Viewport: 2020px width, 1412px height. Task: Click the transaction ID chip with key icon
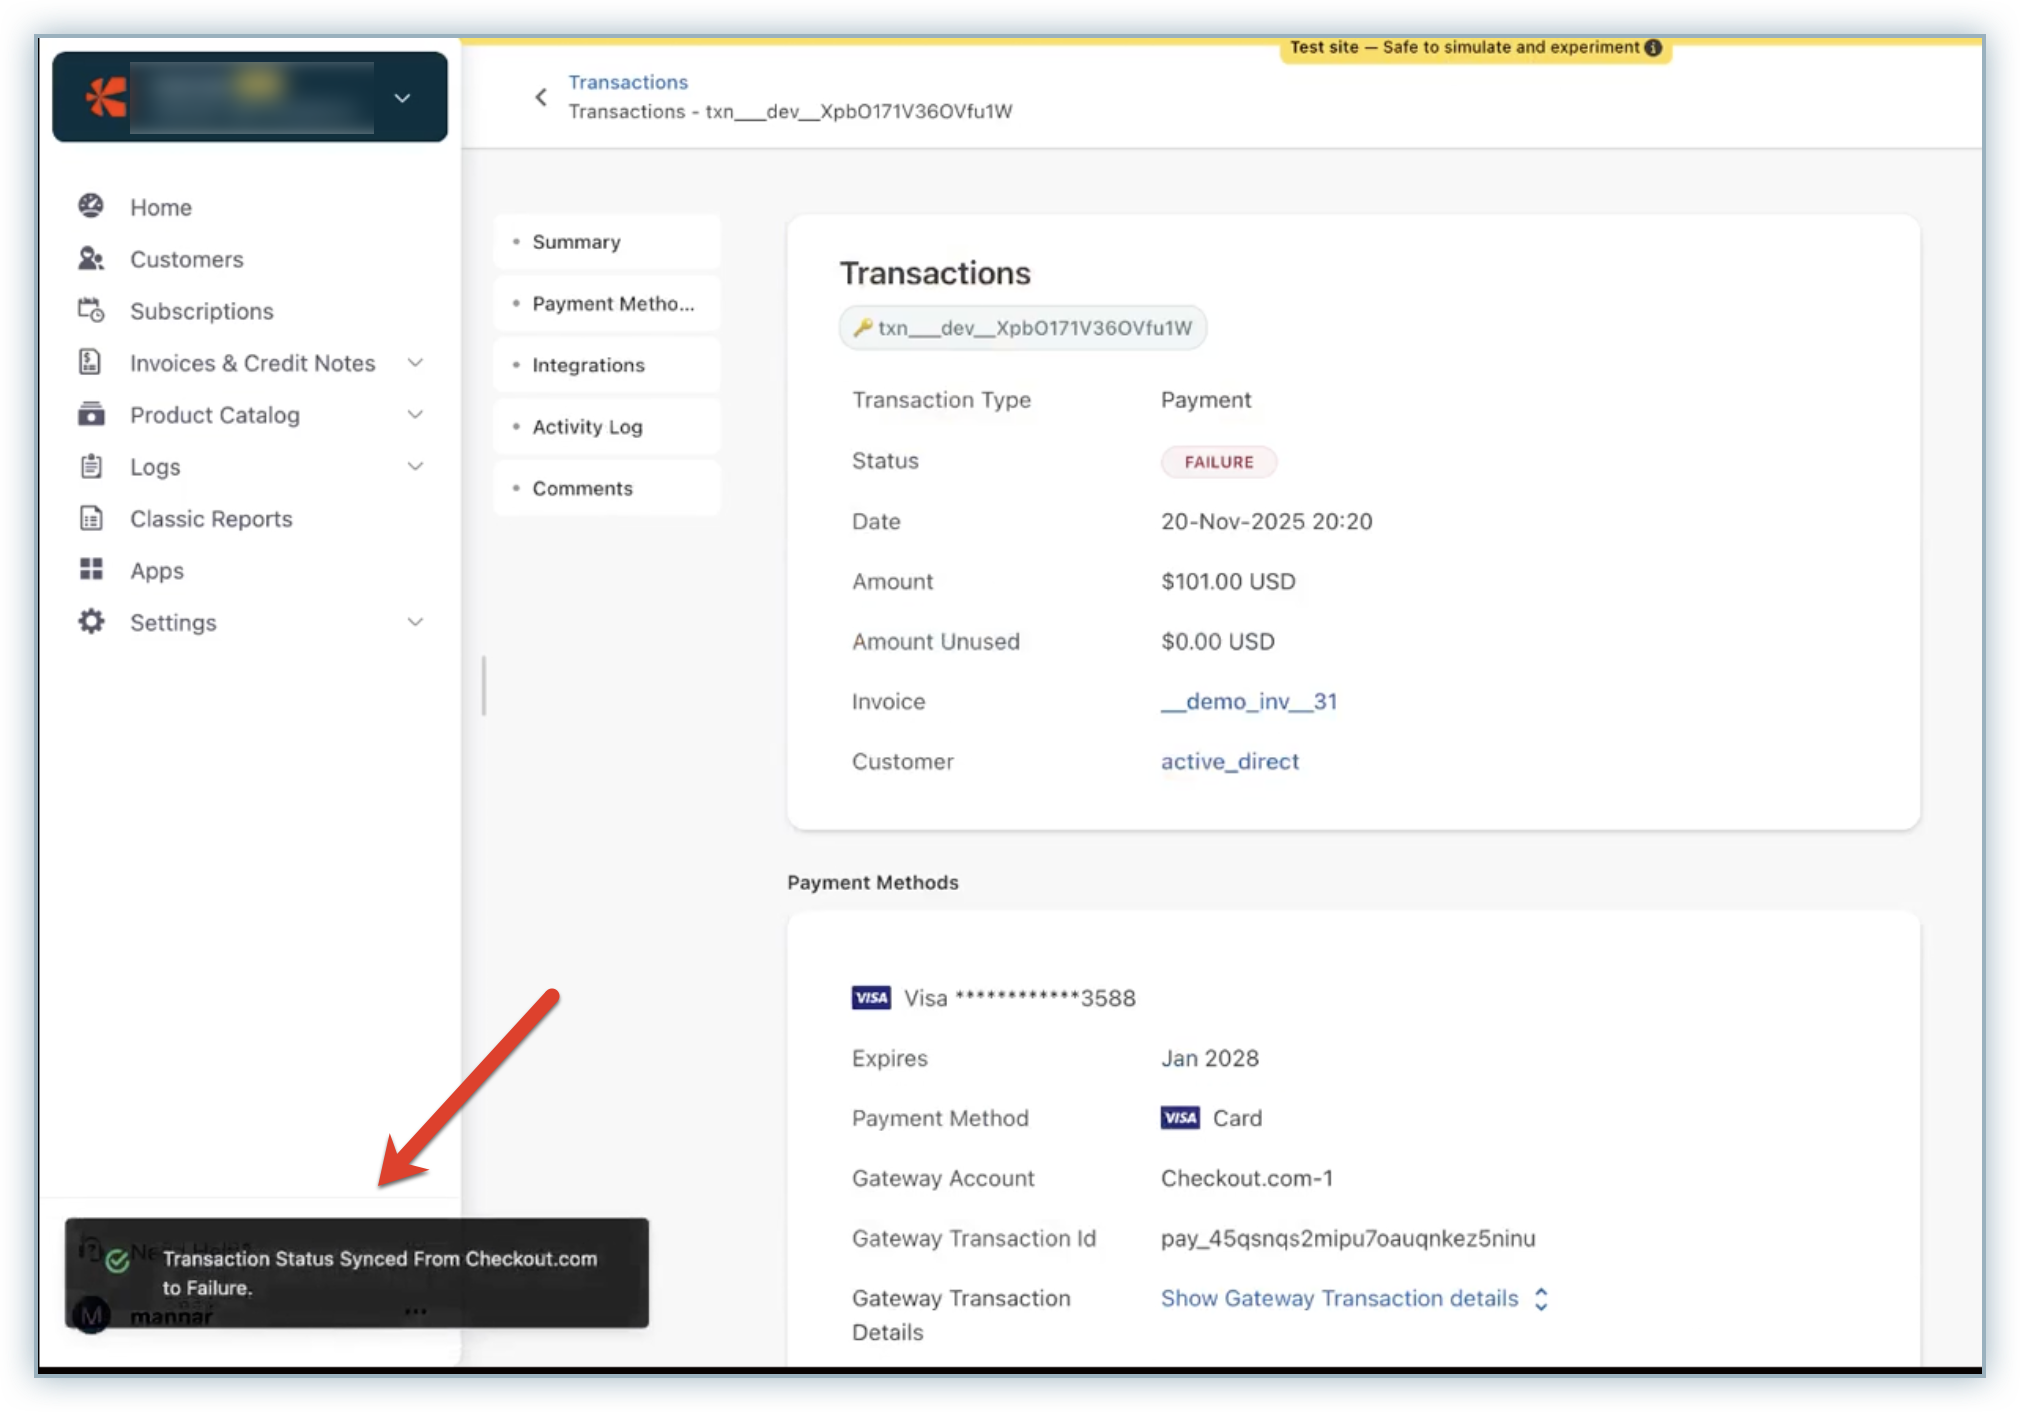click(1023, 328)
